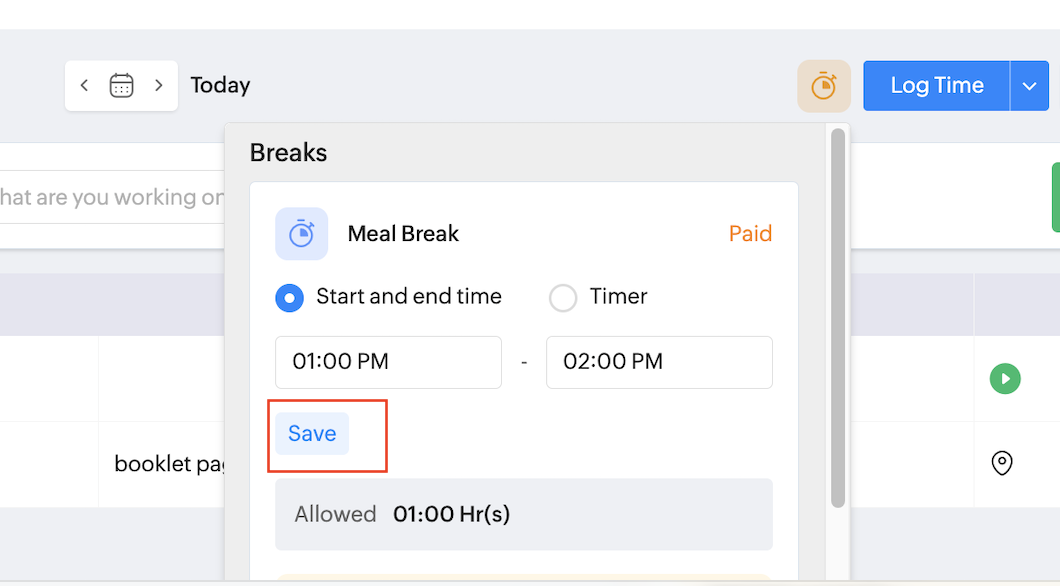Screen dimensions: 1060x586
Task: Click the 02:00 PM end time field
Action: (x=658, y=362)
